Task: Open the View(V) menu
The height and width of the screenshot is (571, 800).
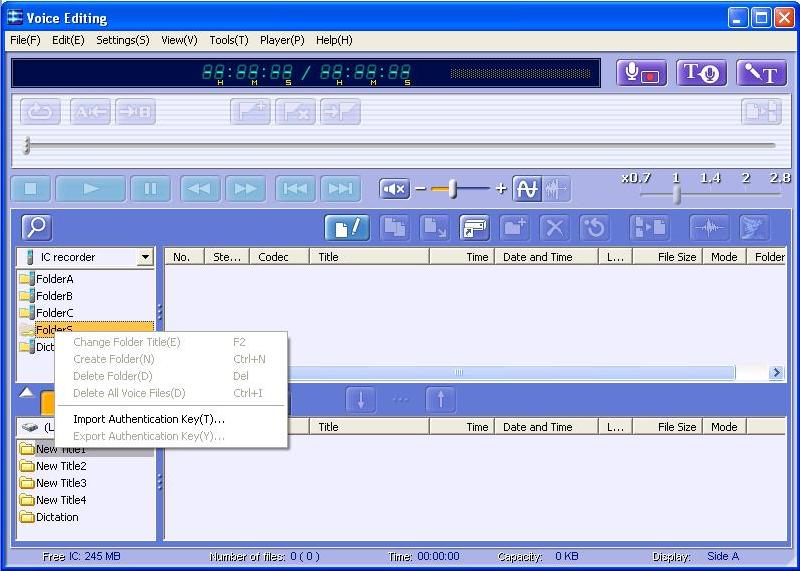Action: [179, 40]
